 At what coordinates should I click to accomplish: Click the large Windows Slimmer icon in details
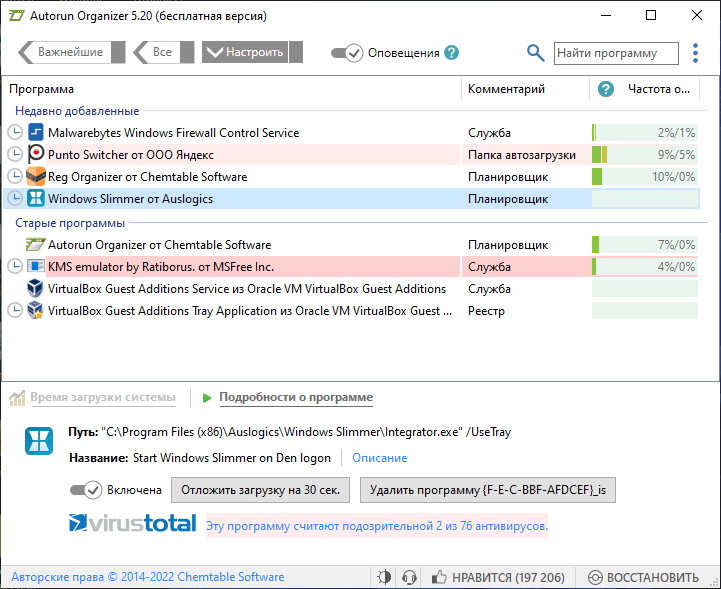click(39, 440)
